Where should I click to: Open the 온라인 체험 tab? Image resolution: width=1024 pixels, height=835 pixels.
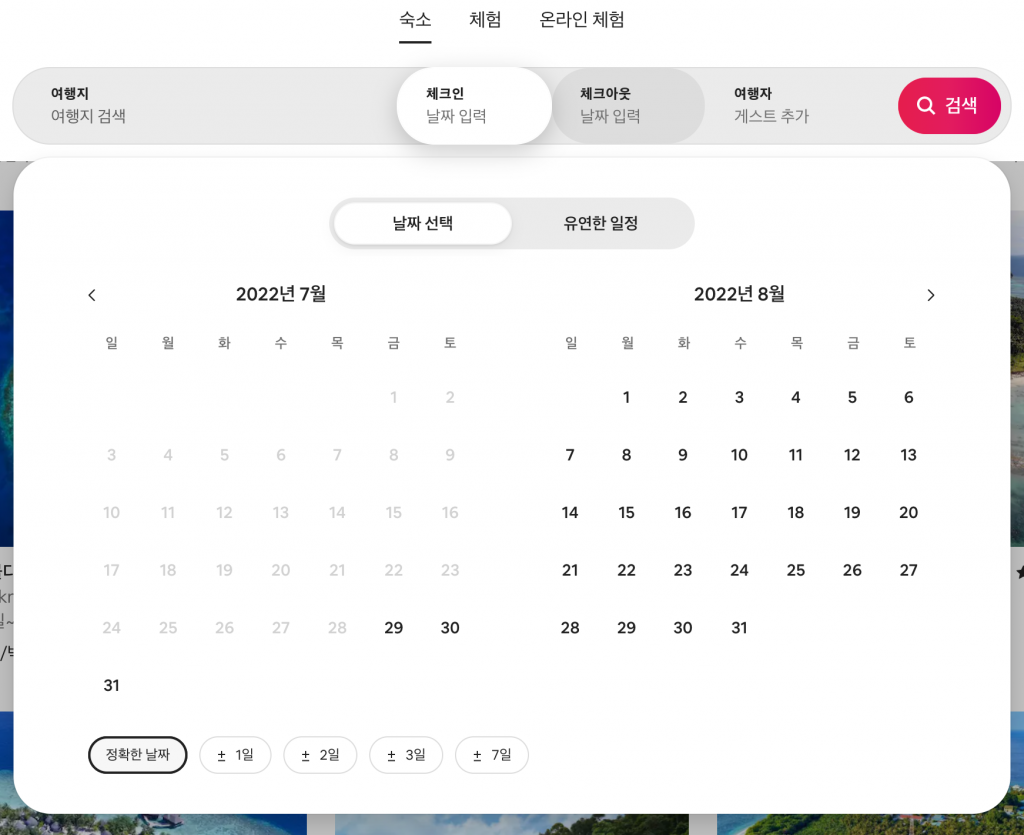582,20
